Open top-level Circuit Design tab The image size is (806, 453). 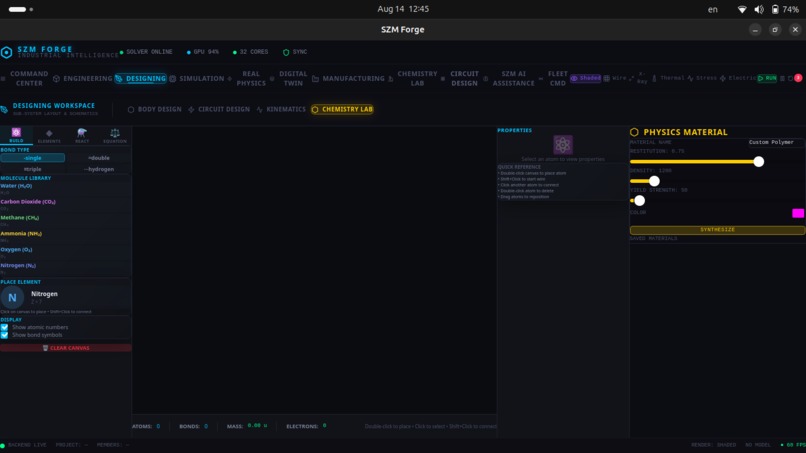(461, 78)
